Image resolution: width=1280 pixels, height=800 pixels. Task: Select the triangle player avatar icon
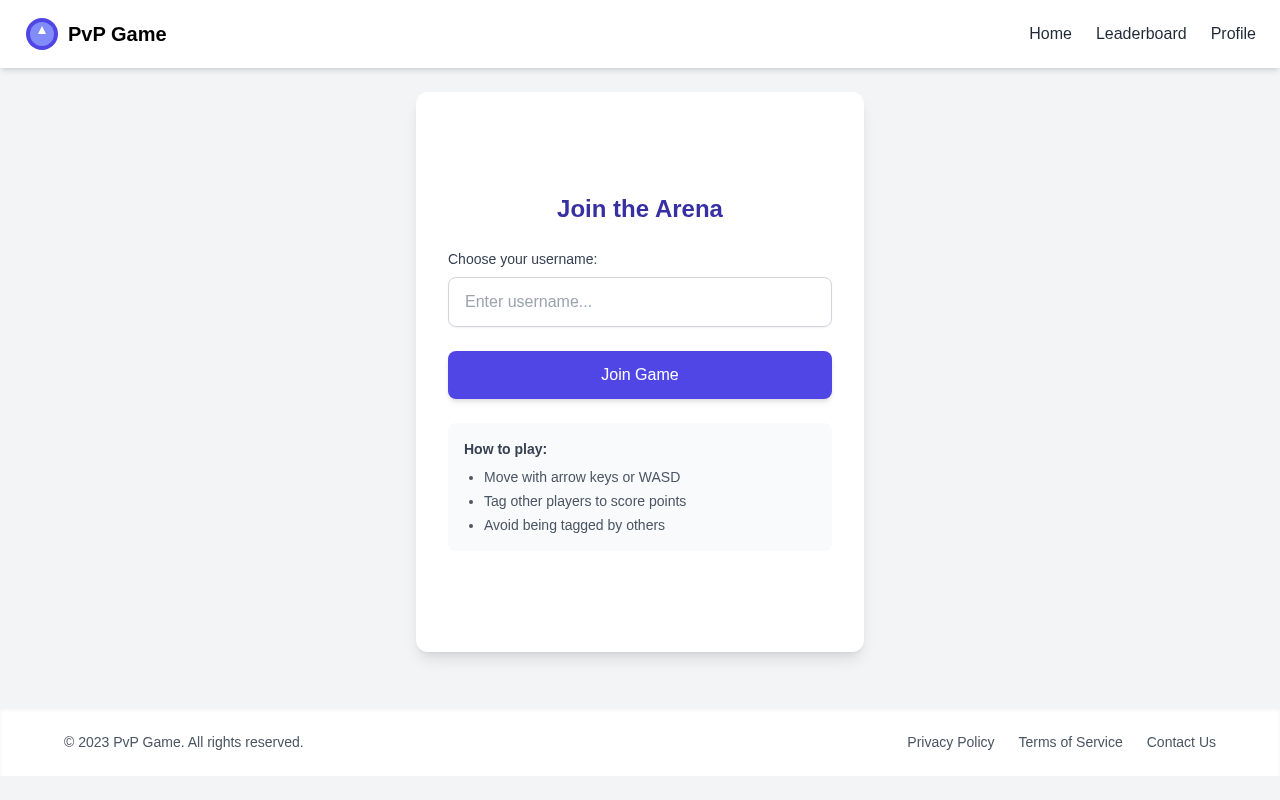coord(41,32)
